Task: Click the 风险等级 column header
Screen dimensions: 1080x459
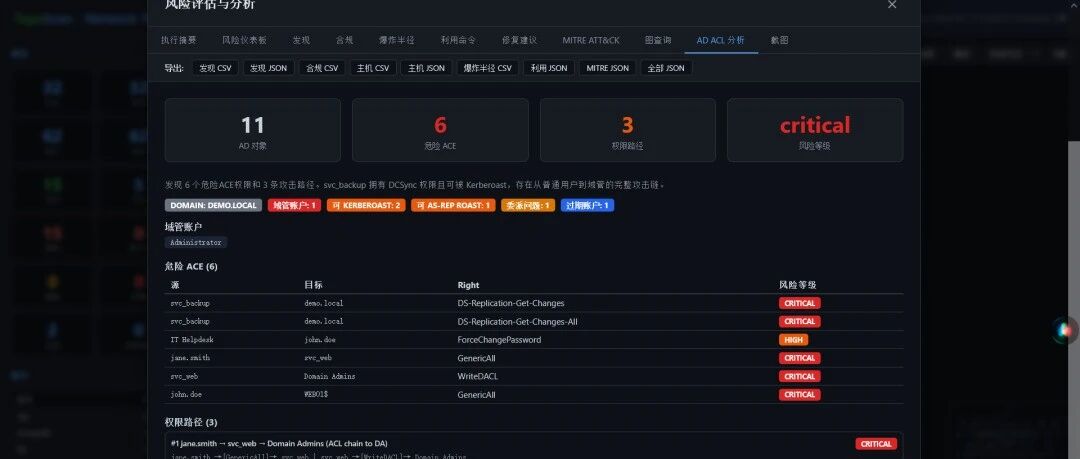Action: tap(798, 285)
